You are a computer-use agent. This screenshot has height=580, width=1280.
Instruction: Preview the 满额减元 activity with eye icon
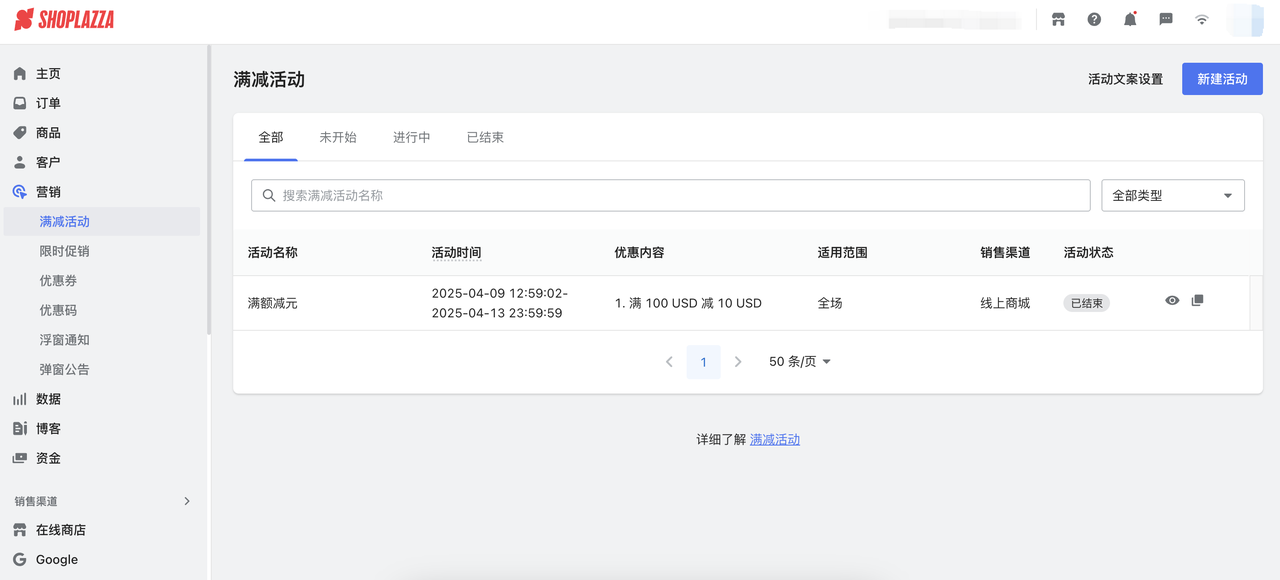[x=1171, y=299]
